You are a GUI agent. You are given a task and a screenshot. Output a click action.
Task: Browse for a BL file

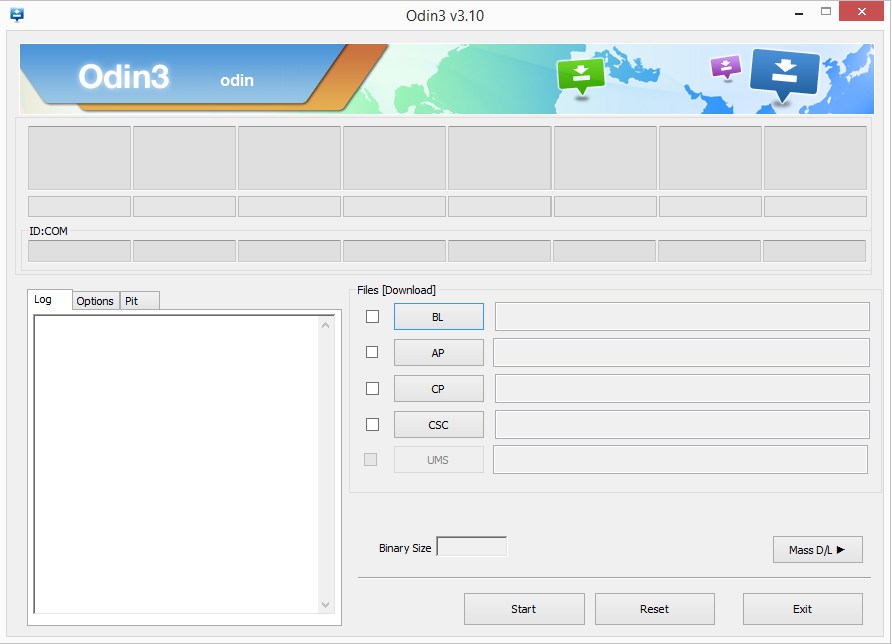point(439,317)
